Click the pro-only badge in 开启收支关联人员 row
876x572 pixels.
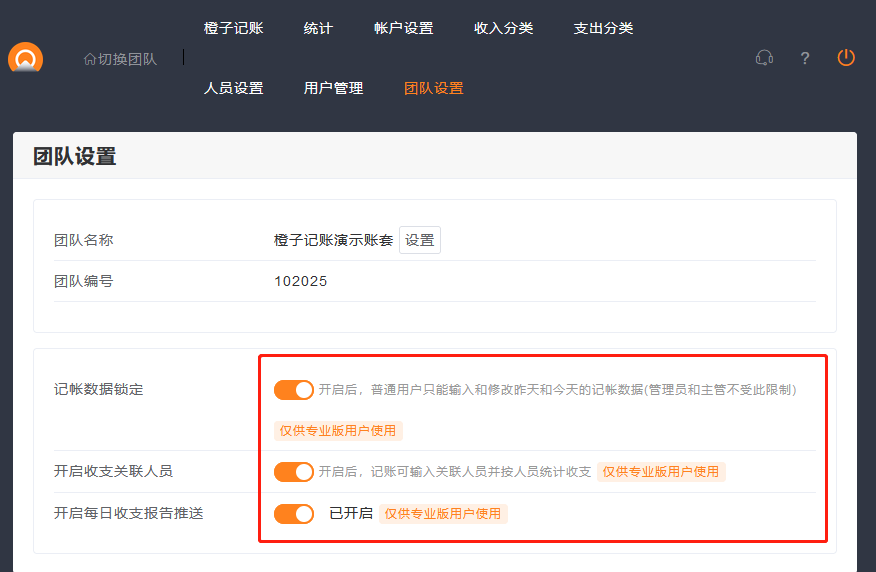(x=661, y=471)
